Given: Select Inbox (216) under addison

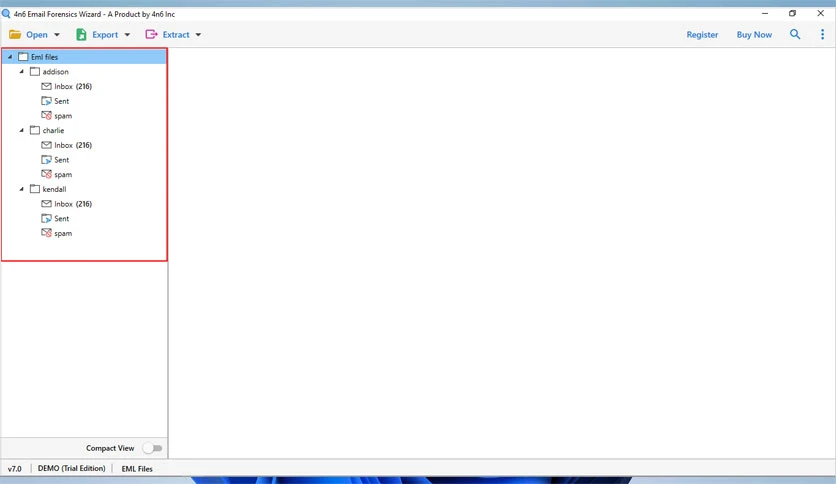Looking at the screenshot, I should point(73,86).
